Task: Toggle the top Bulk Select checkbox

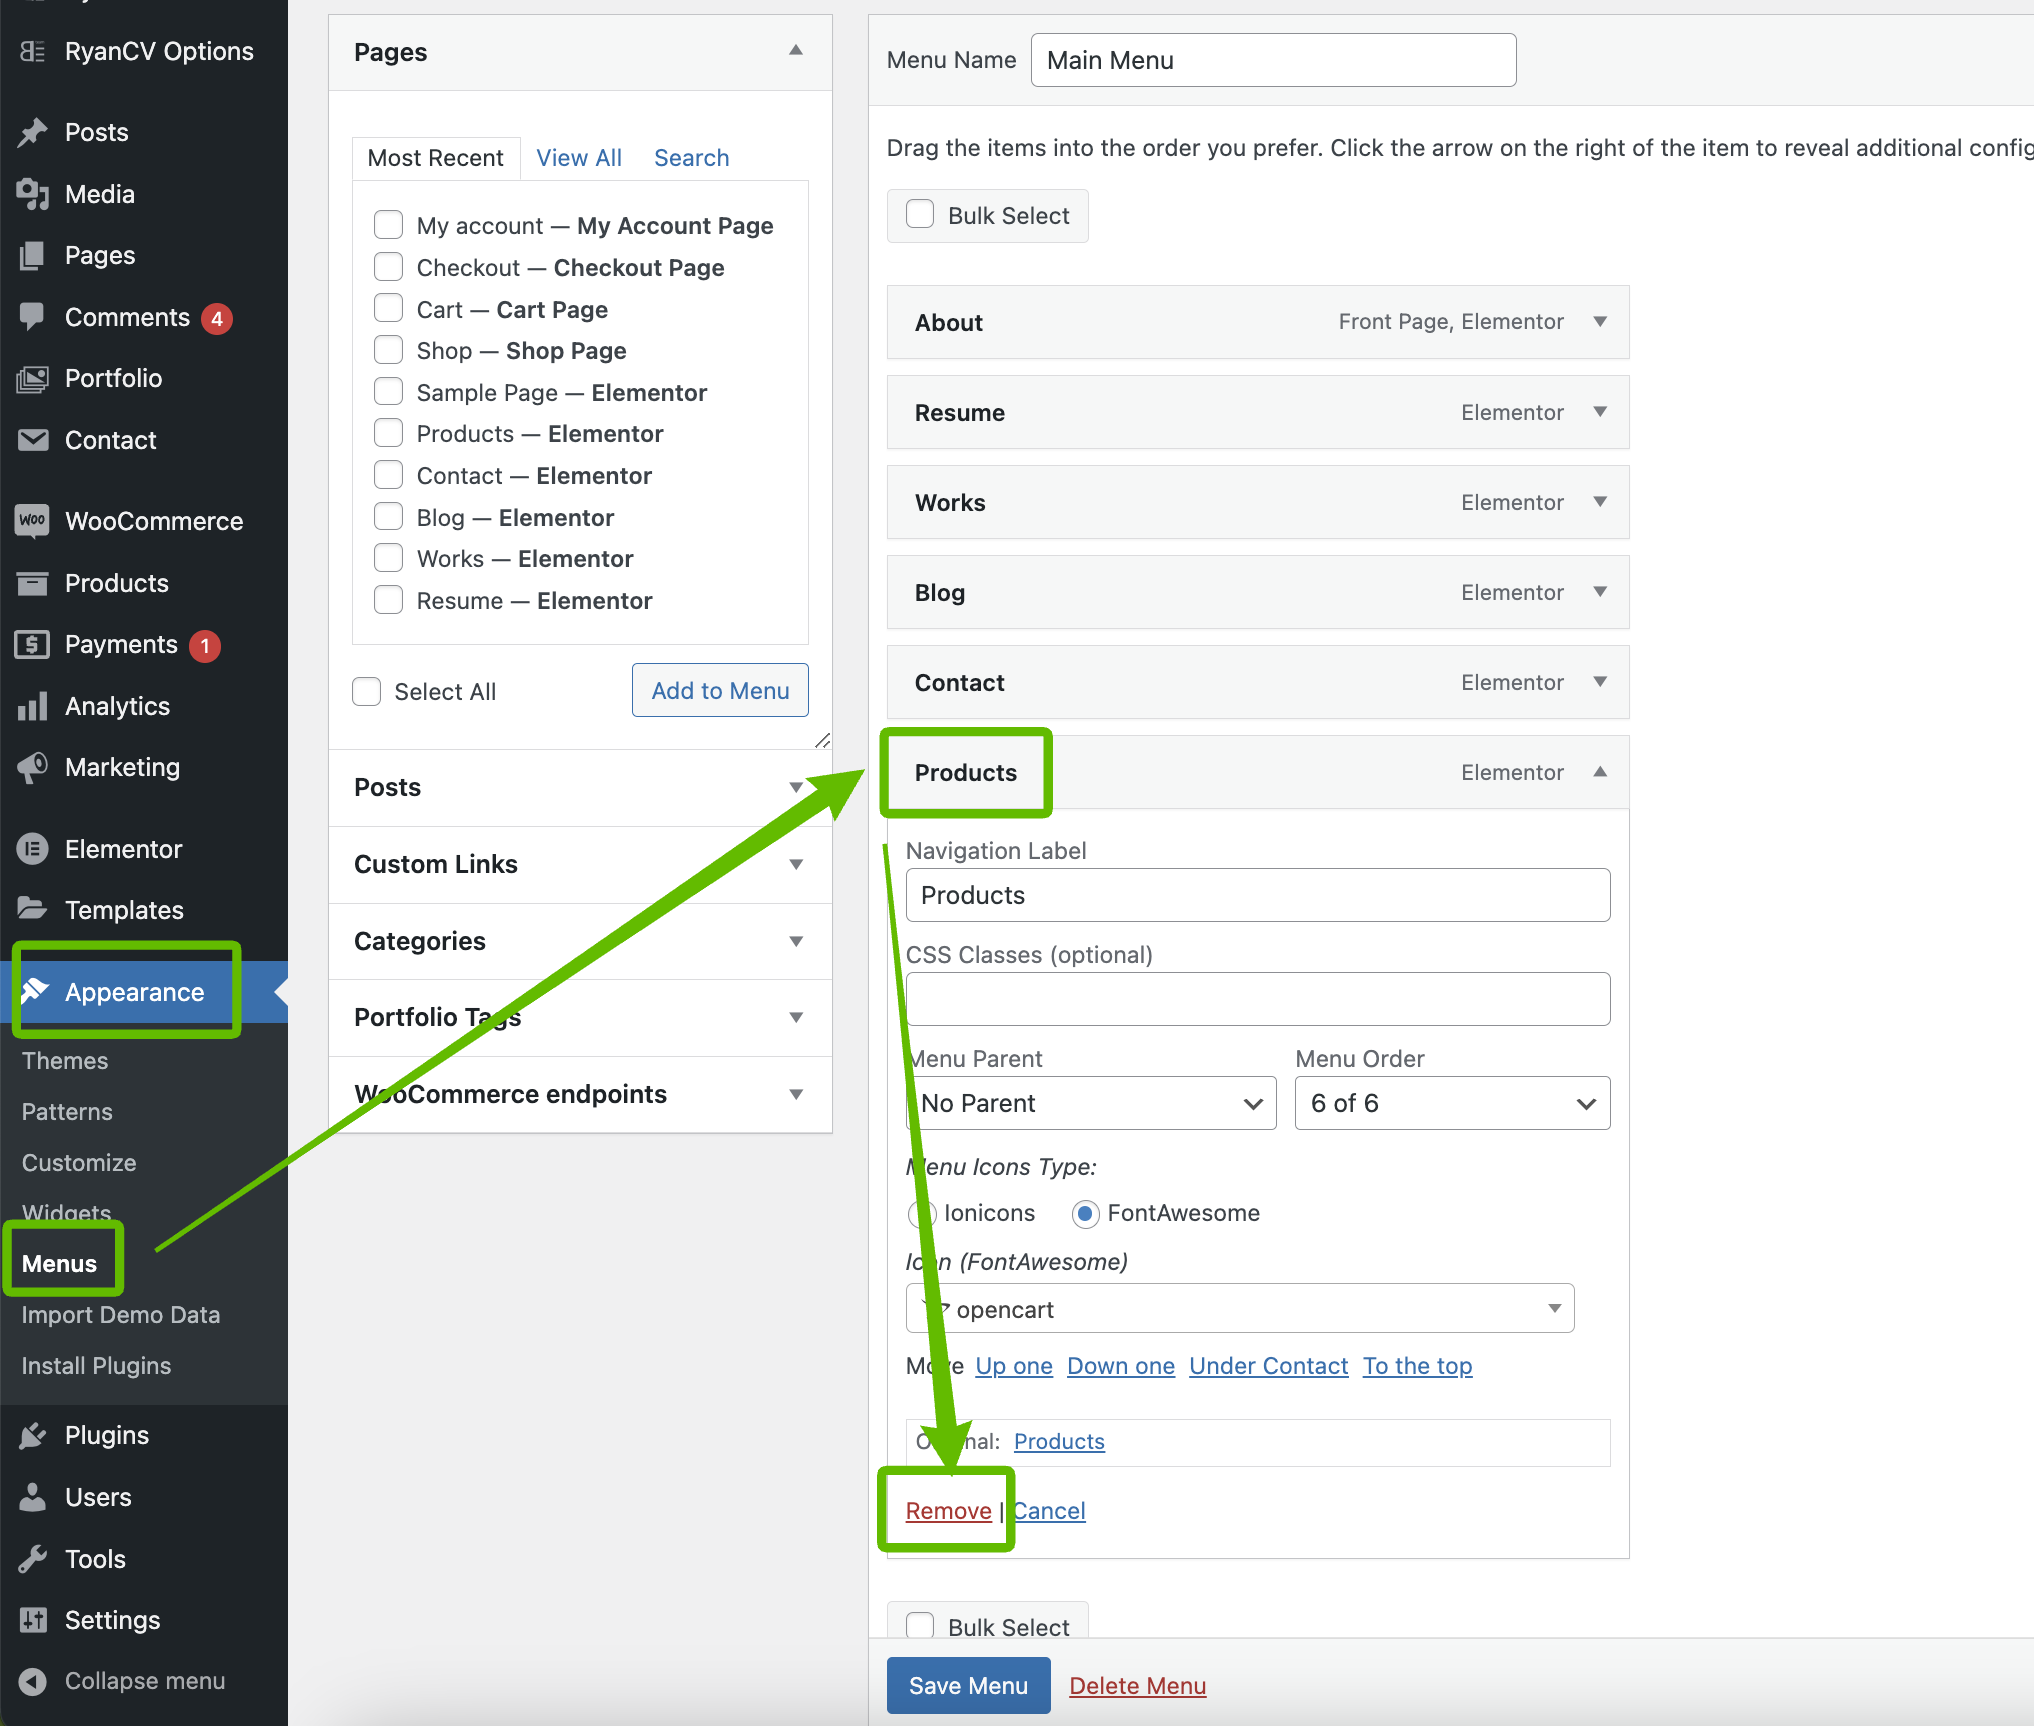Action: (x=919, y=215)
